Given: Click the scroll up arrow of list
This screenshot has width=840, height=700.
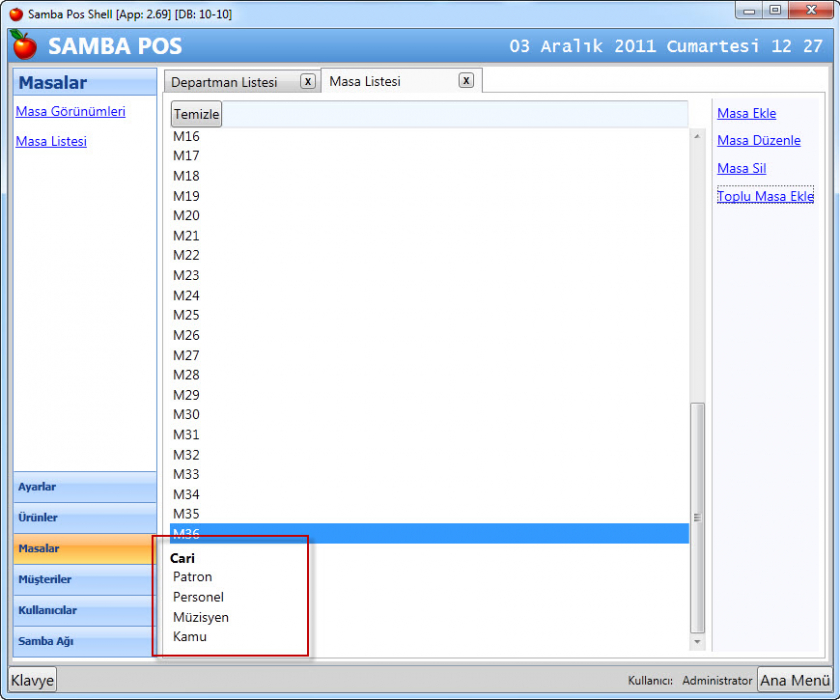Looking at the screenshot, I should 697,137.
